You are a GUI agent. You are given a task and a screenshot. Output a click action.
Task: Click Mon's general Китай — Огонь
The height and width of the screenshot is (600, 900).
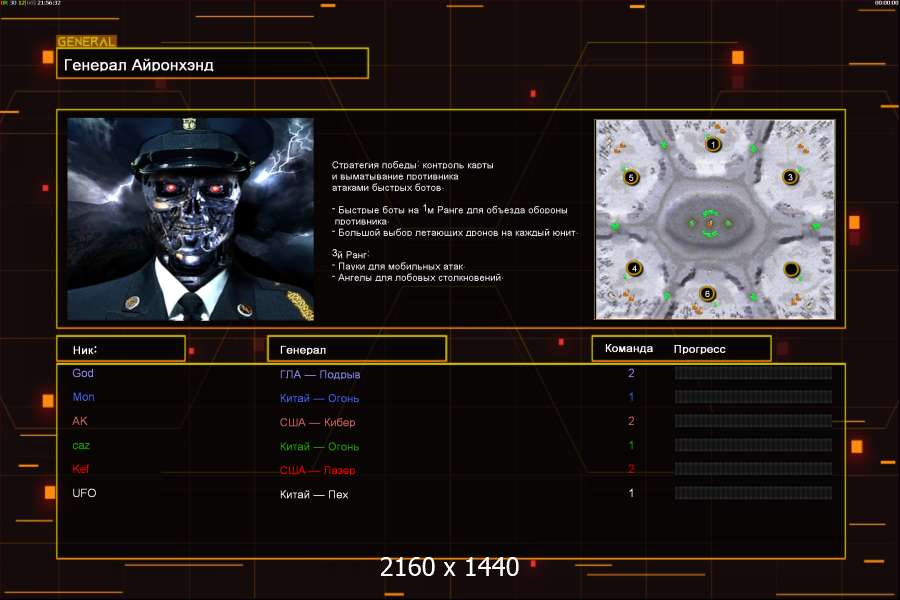319,398
